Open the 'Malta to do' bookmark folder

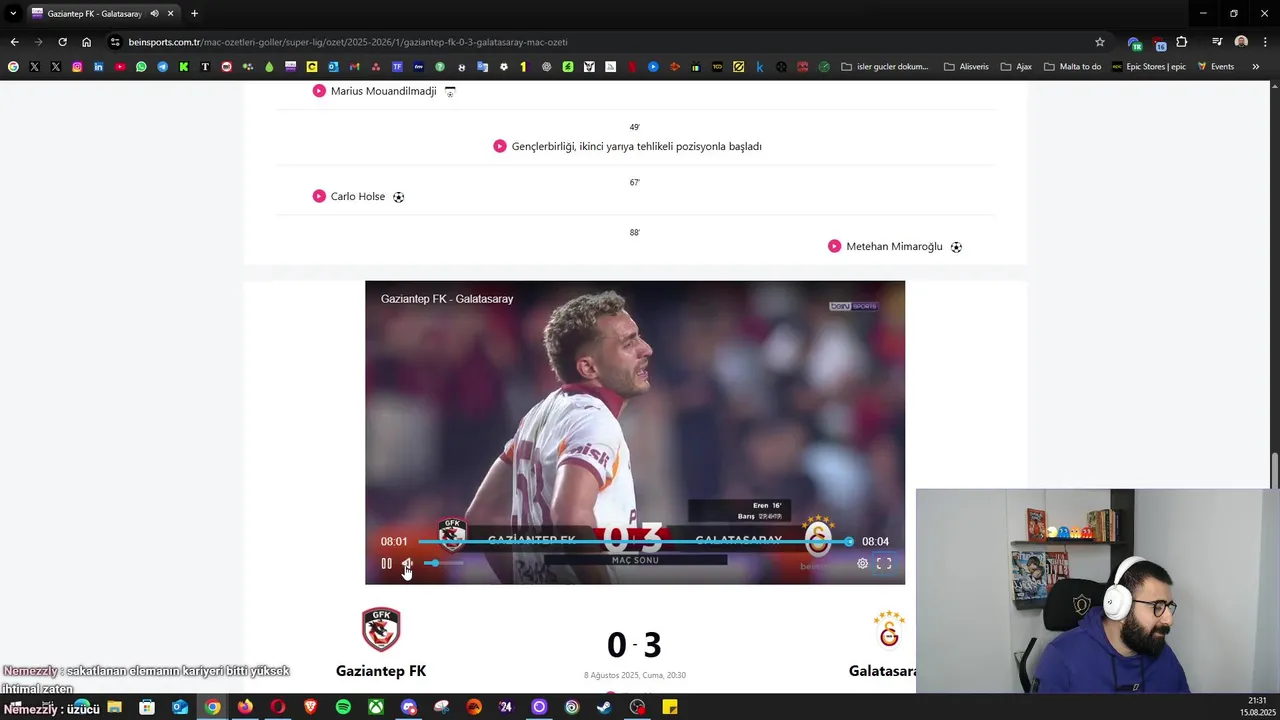click(1072, 67)
